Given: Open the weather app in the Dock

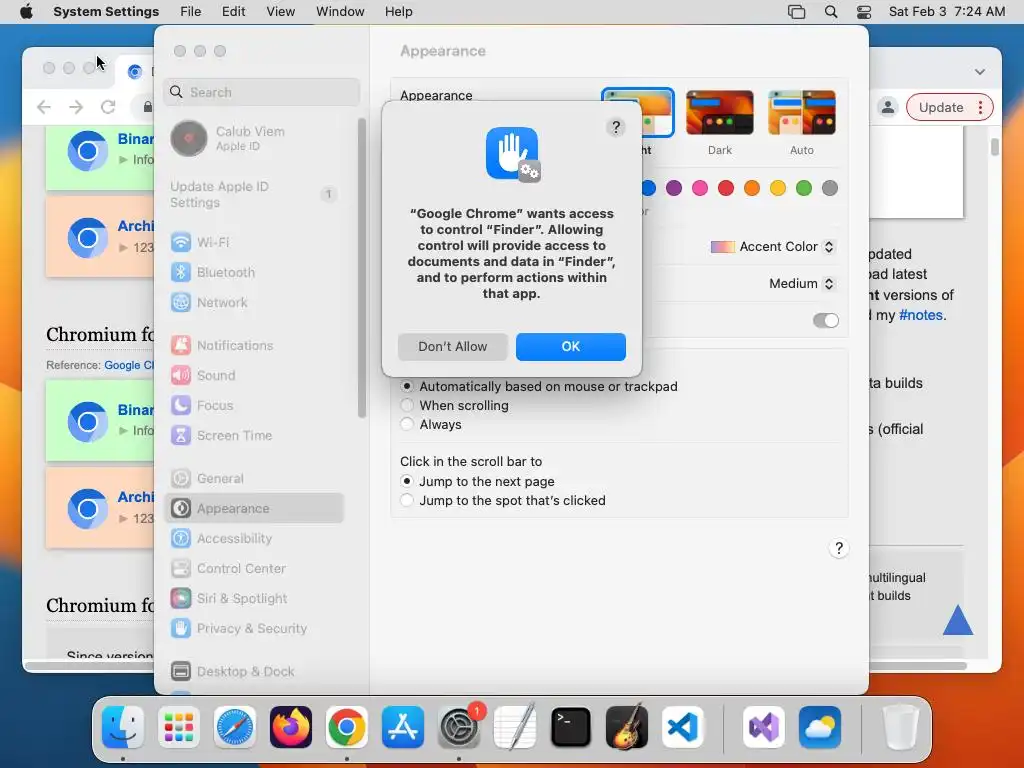Looking at the screenshot, I should (x=820, y=727).
